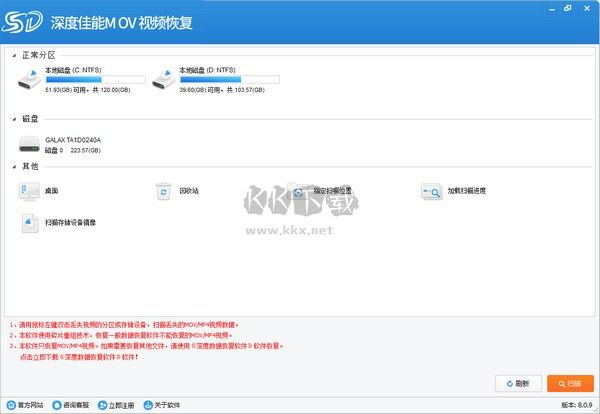
Task: Click the 立即注册 register icon
Action: [x=102, y=405]
